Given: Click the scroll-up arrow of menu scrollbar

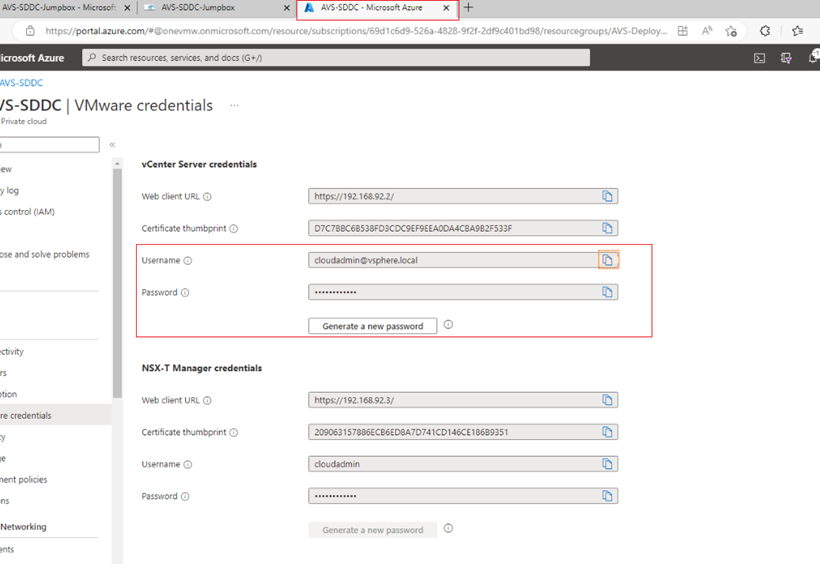Looking at the screenshot, I should (117, 164).
